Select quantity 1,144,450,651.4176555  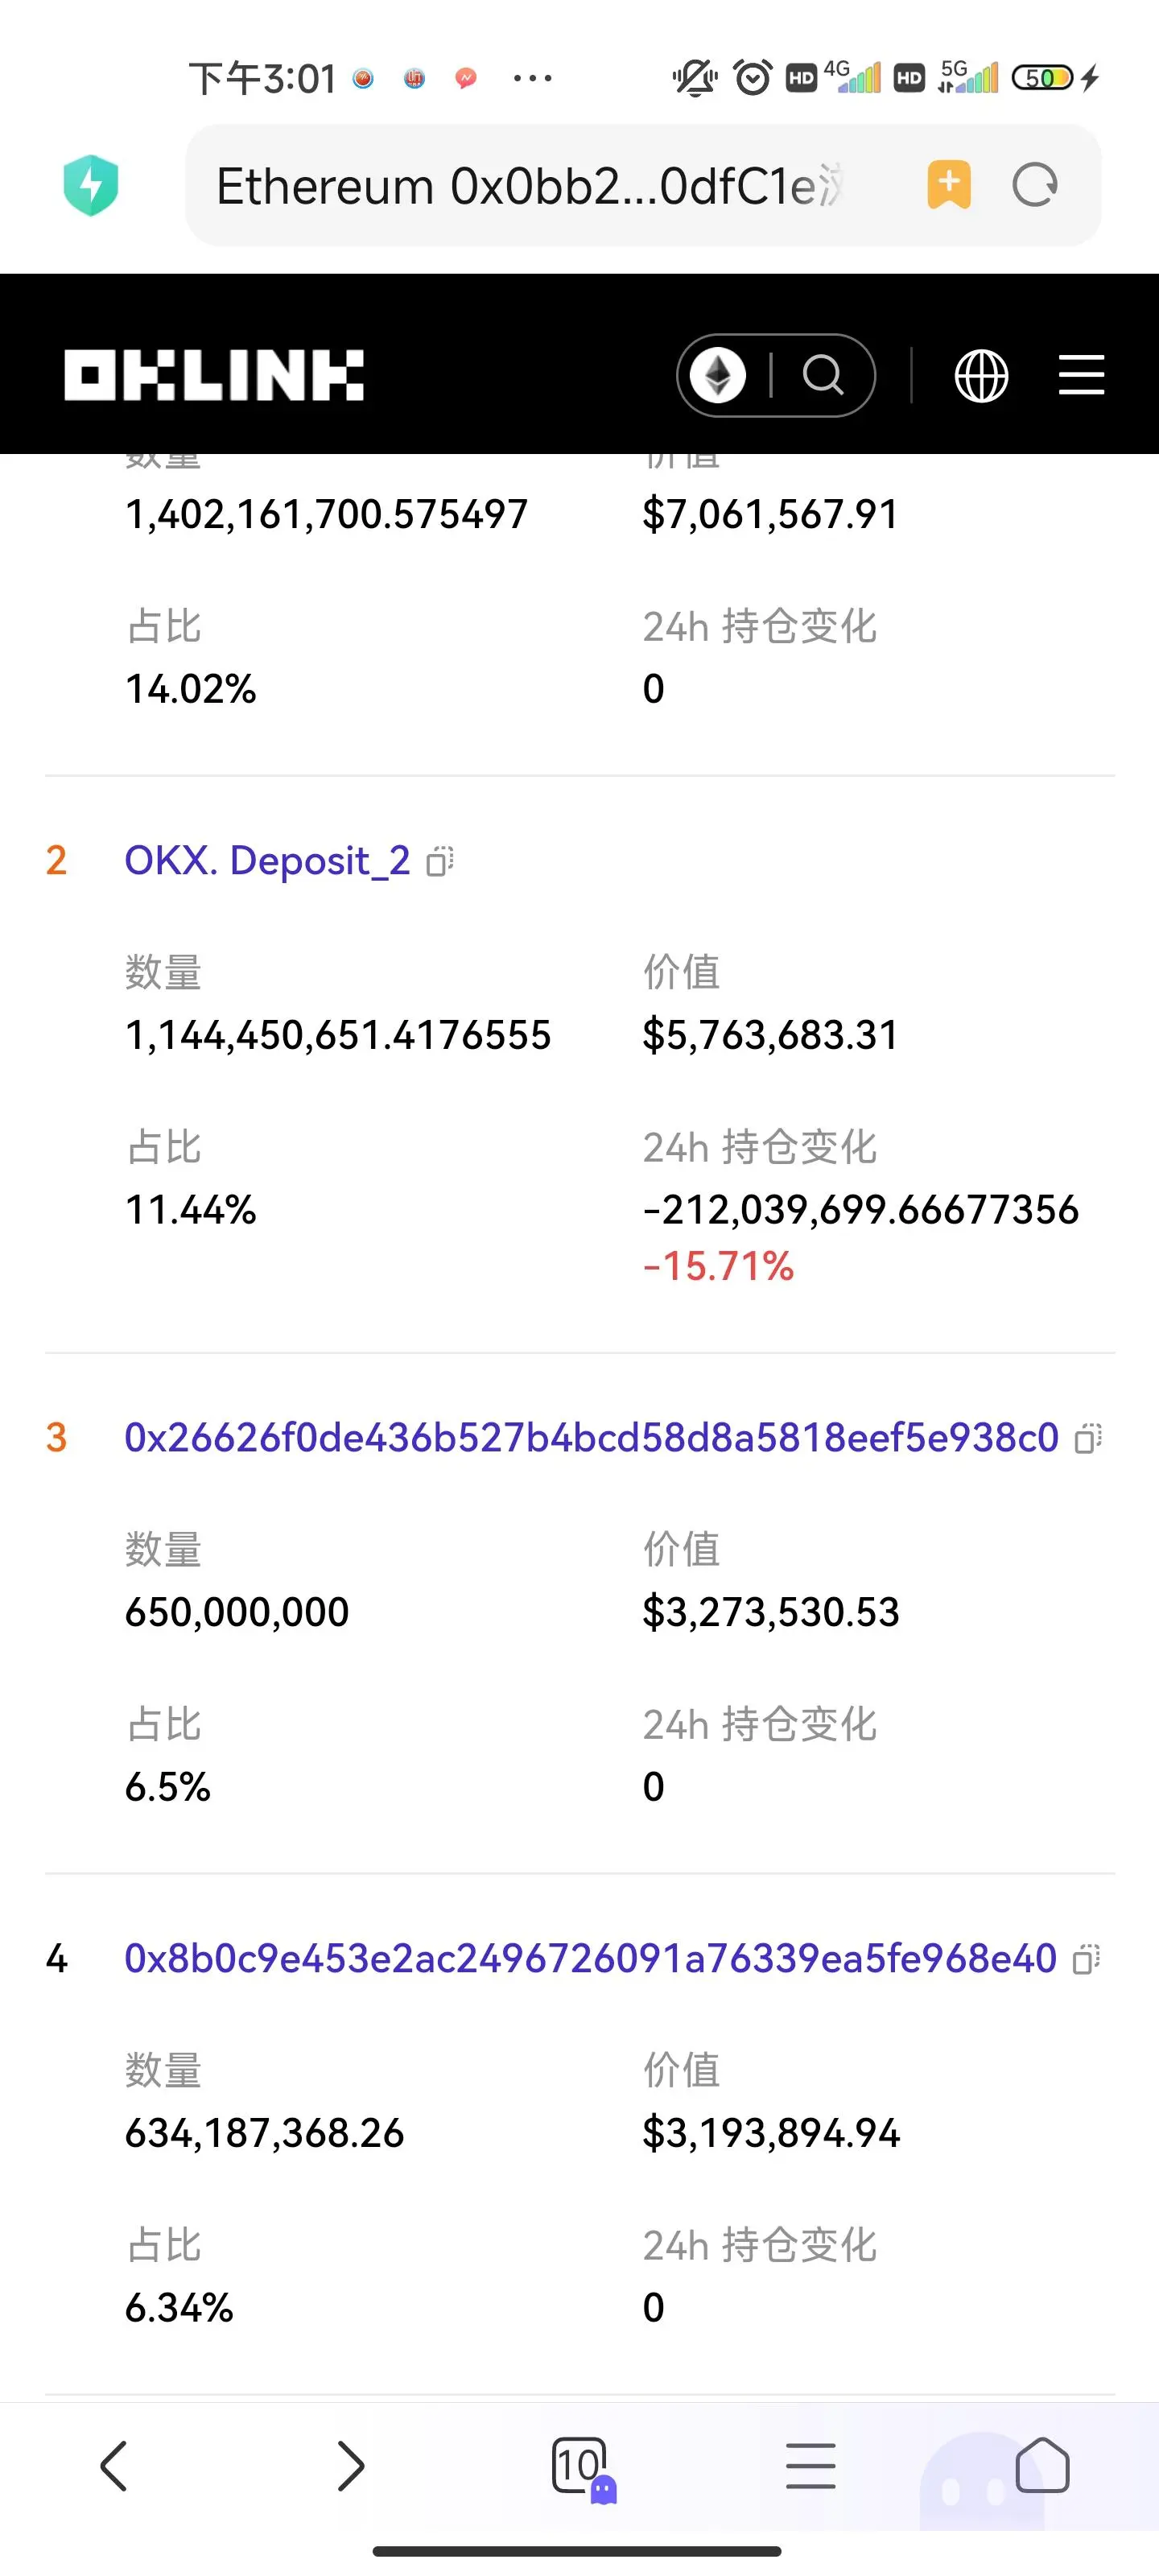point(338,1035)
